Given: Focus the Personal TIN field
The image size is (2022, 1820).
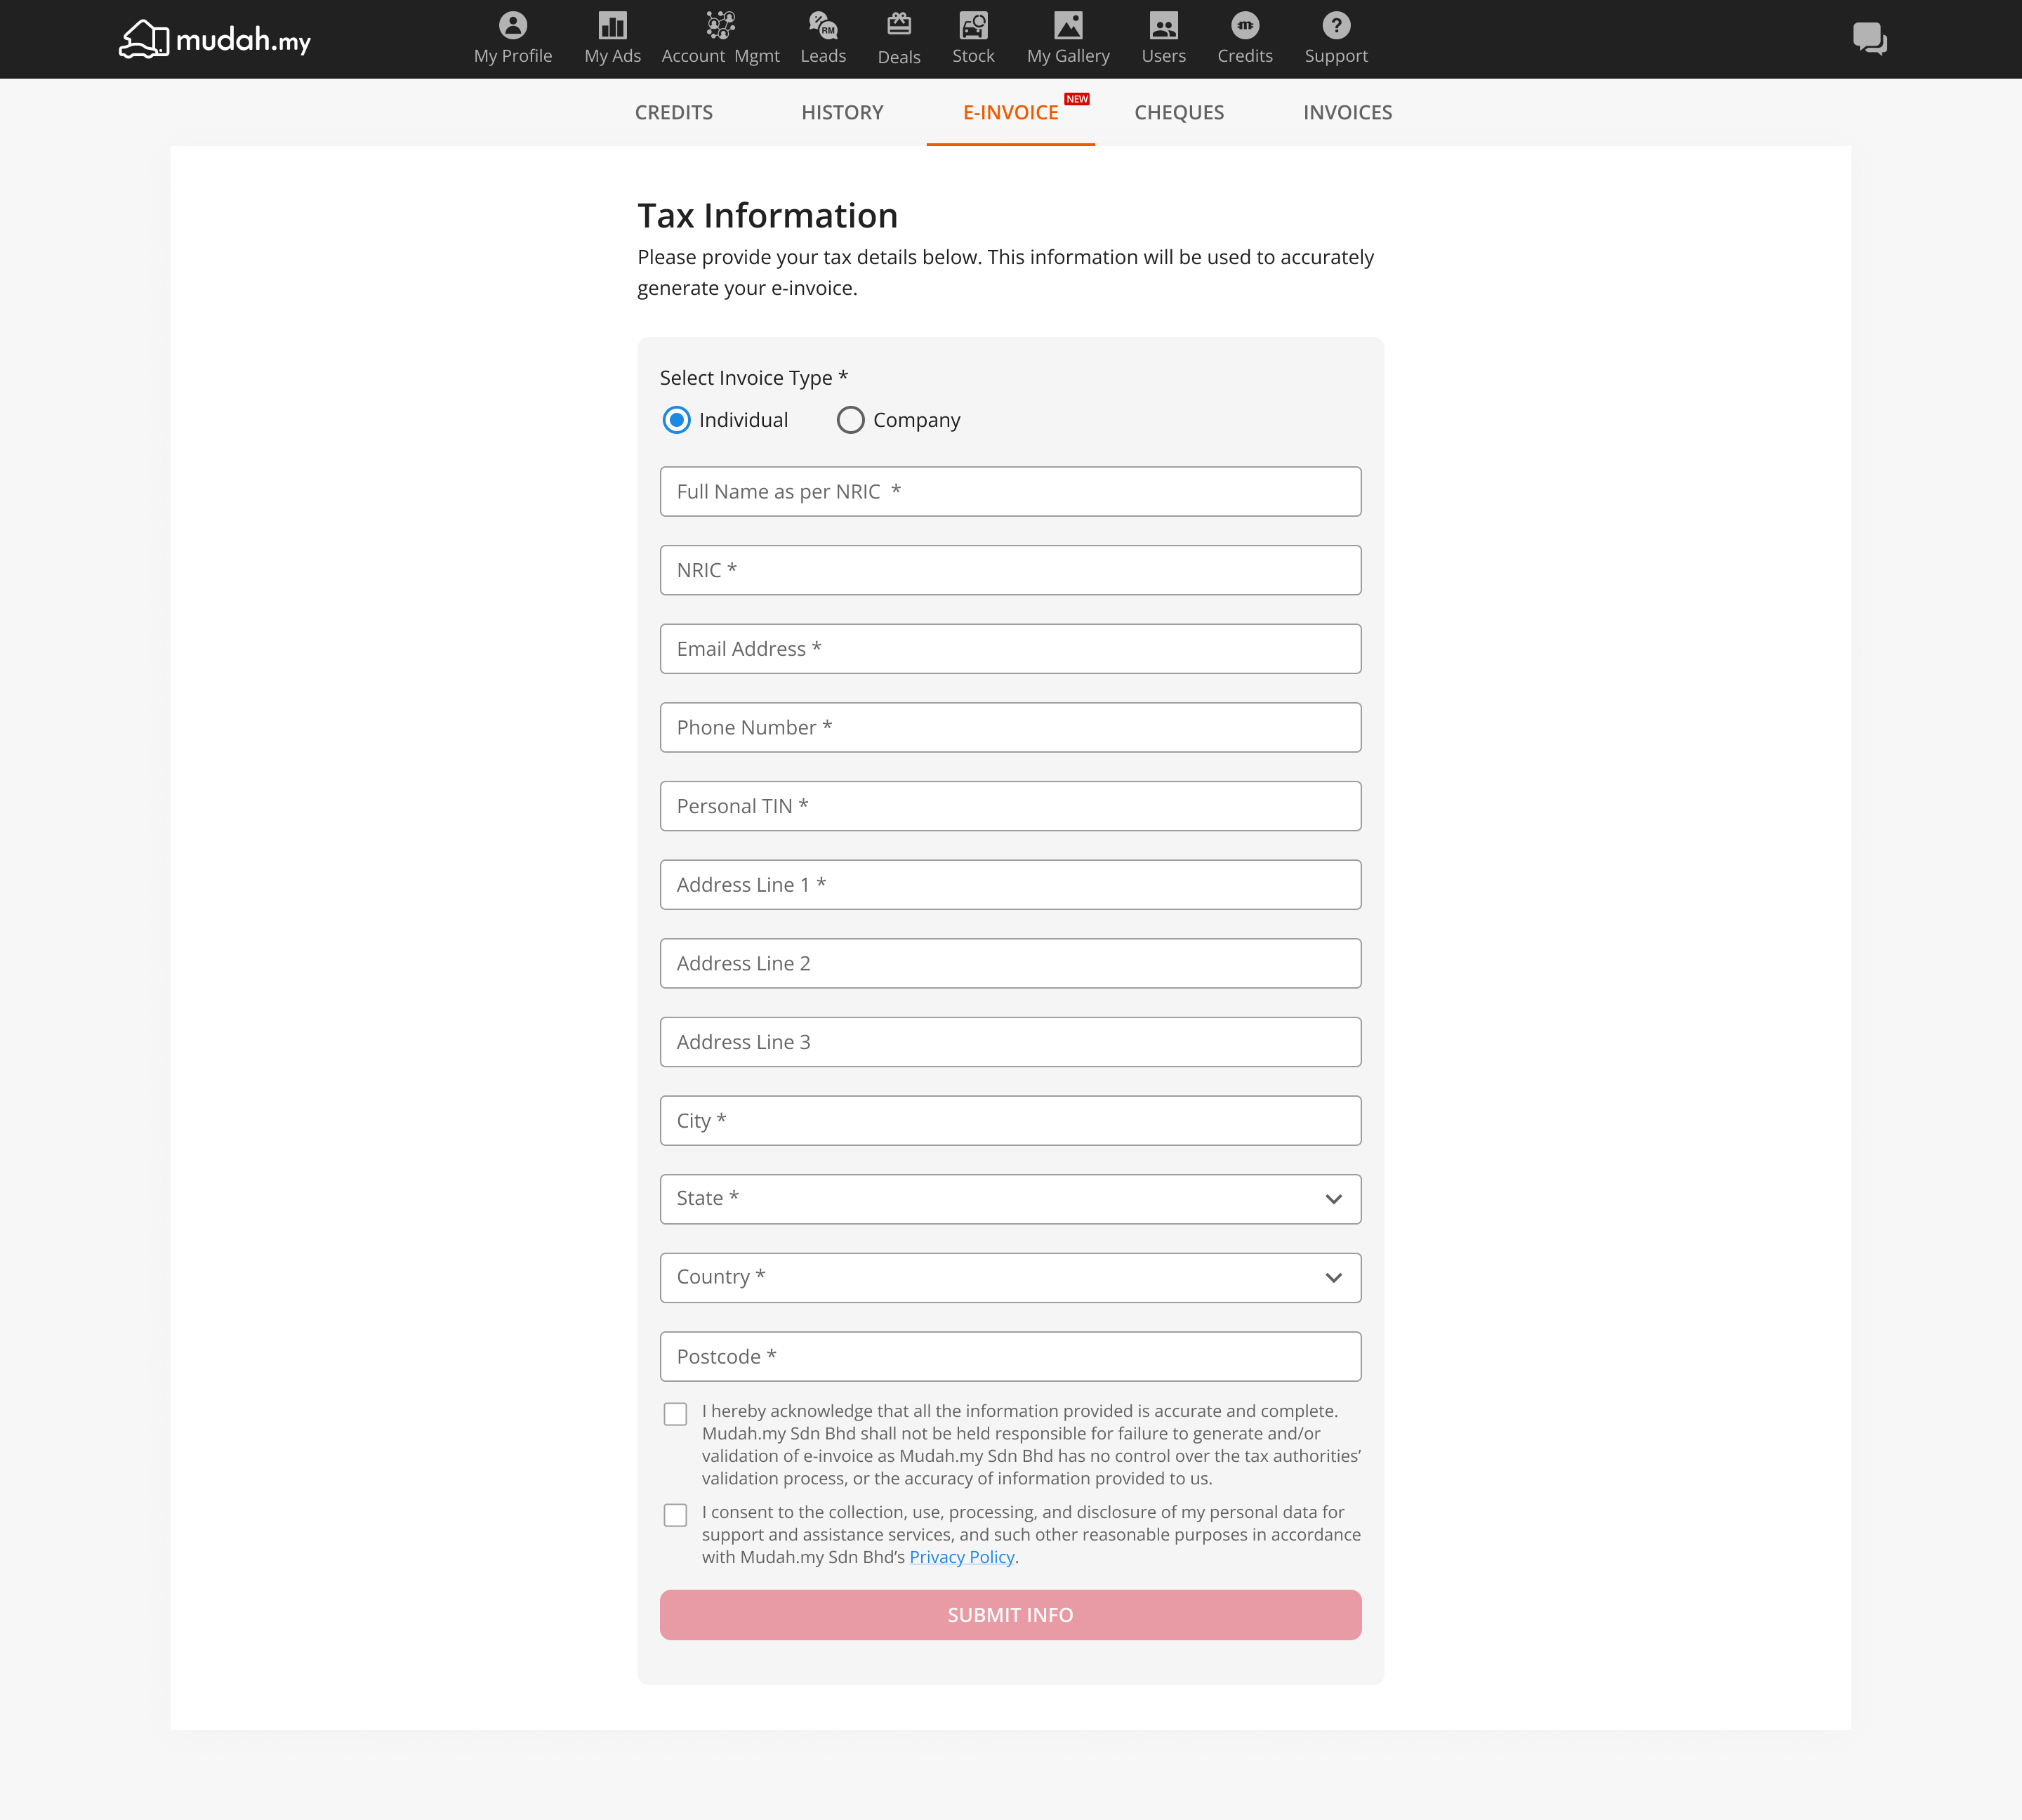Looking at the screenshot, I should pos(1010,806).
